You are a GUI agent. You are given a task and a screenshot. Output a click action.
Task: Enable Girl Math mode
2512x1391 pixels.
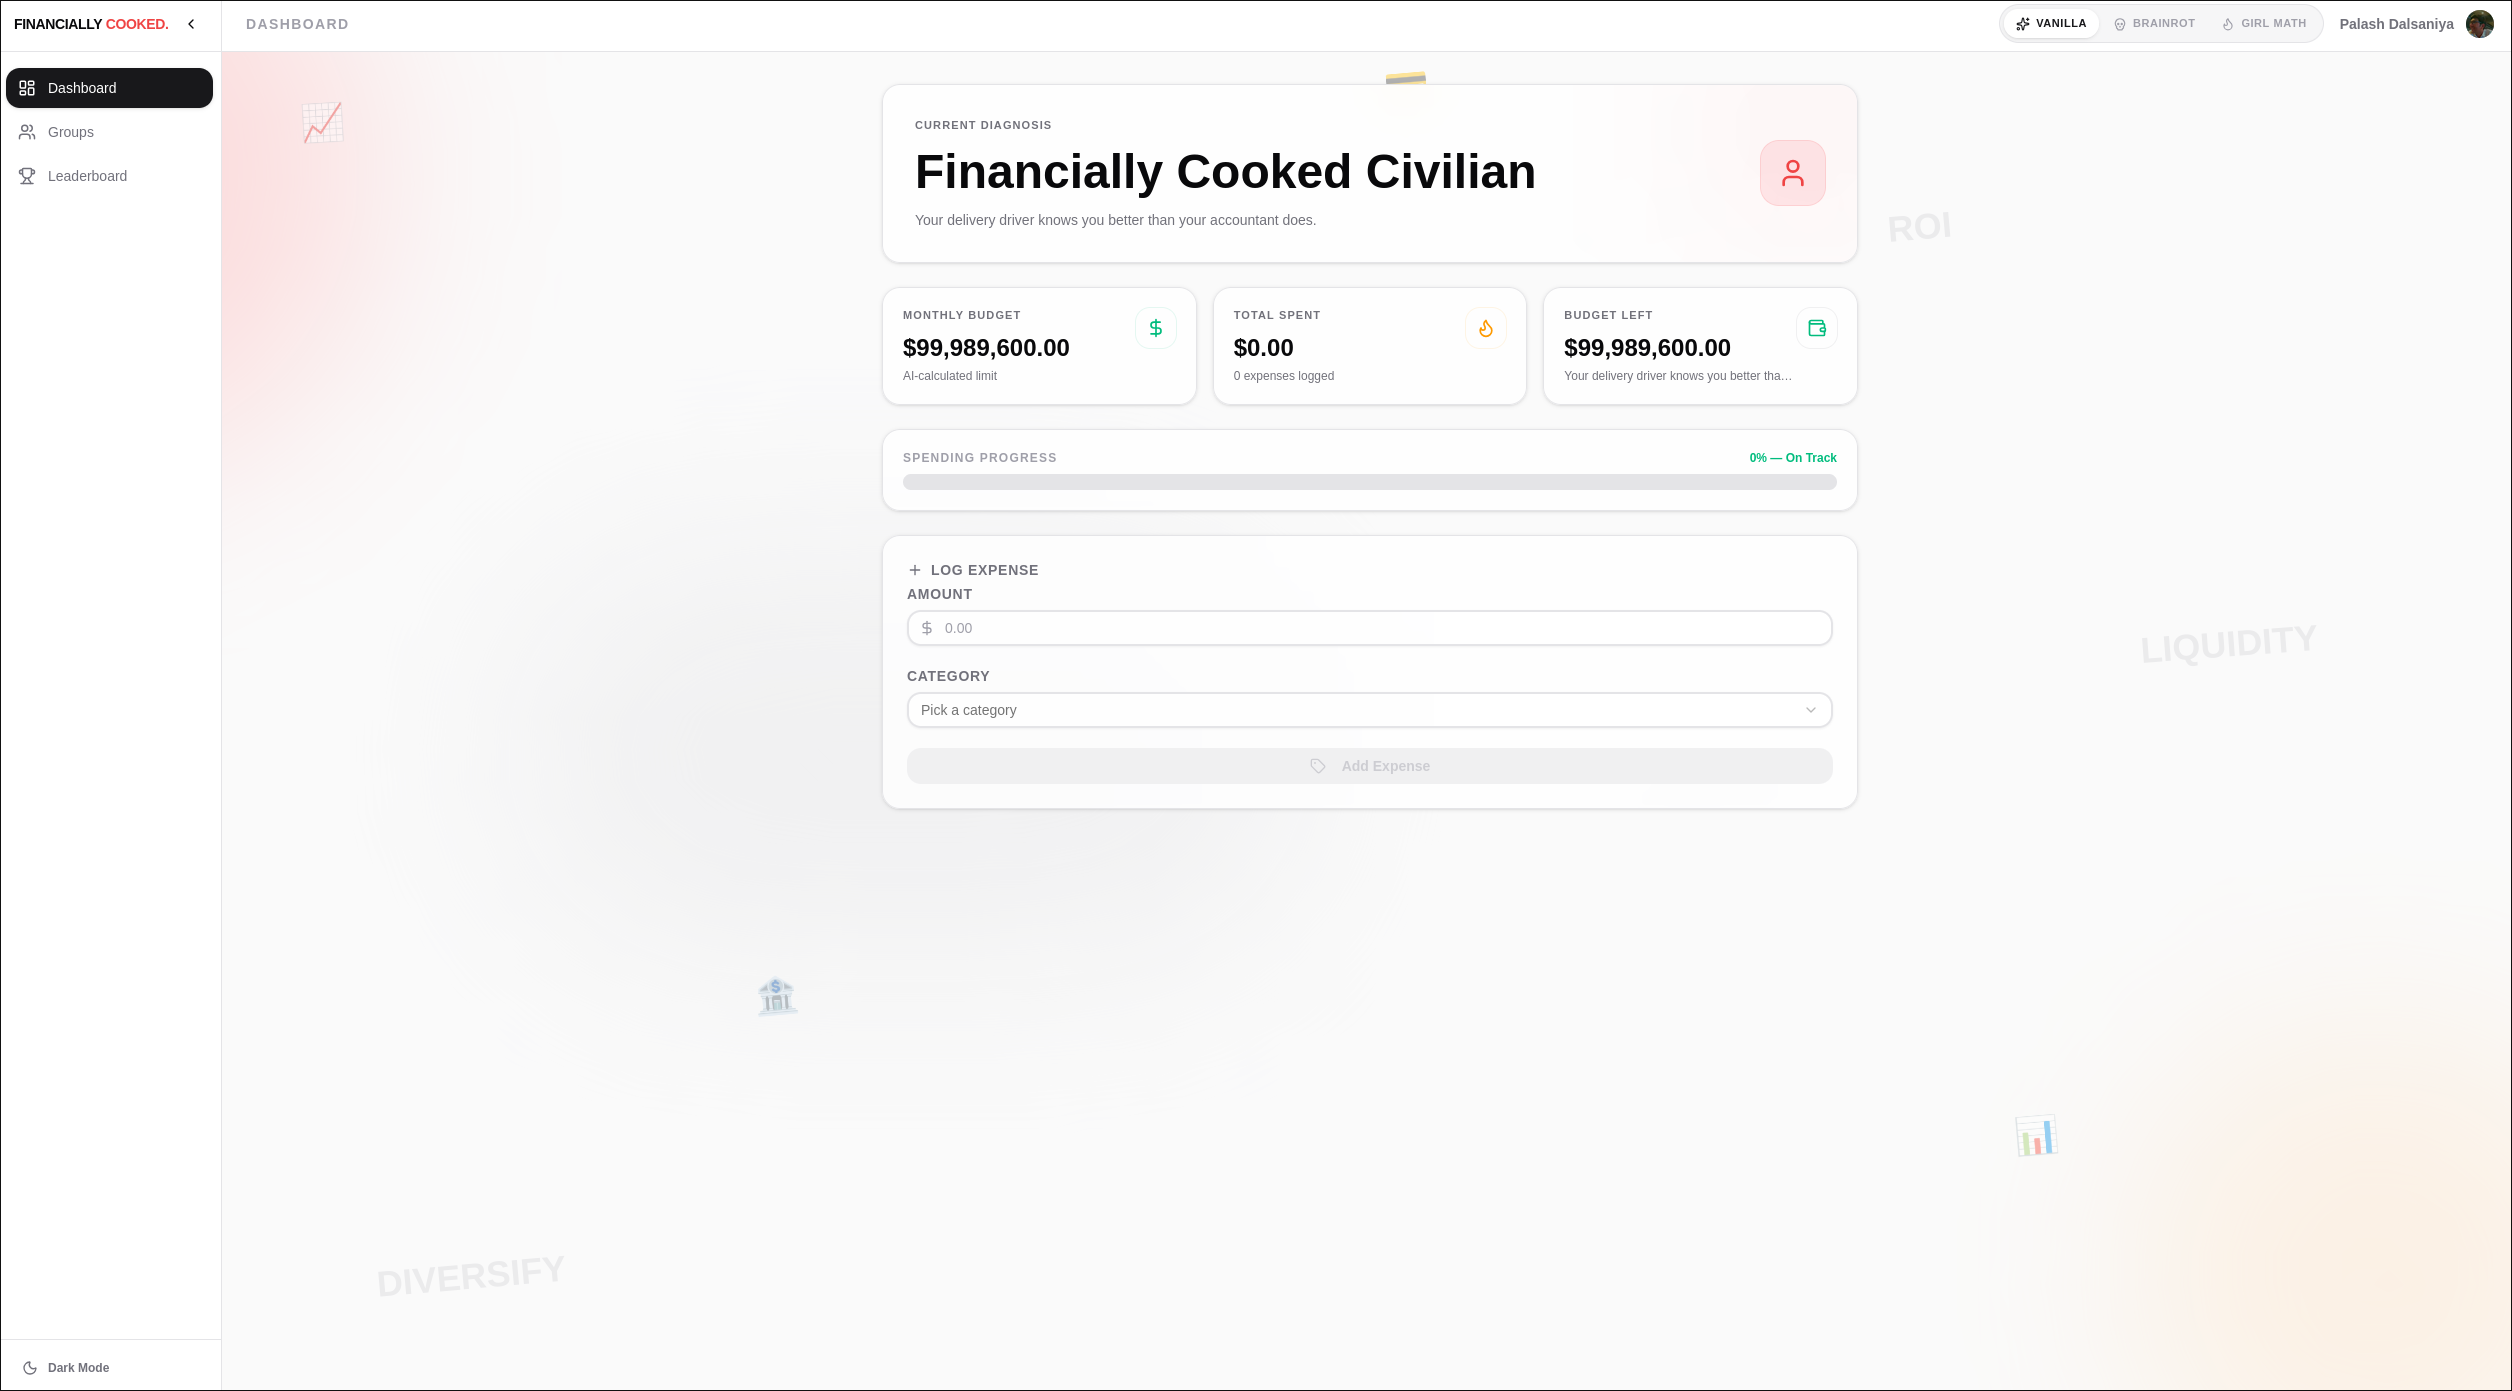(2262, 23)
